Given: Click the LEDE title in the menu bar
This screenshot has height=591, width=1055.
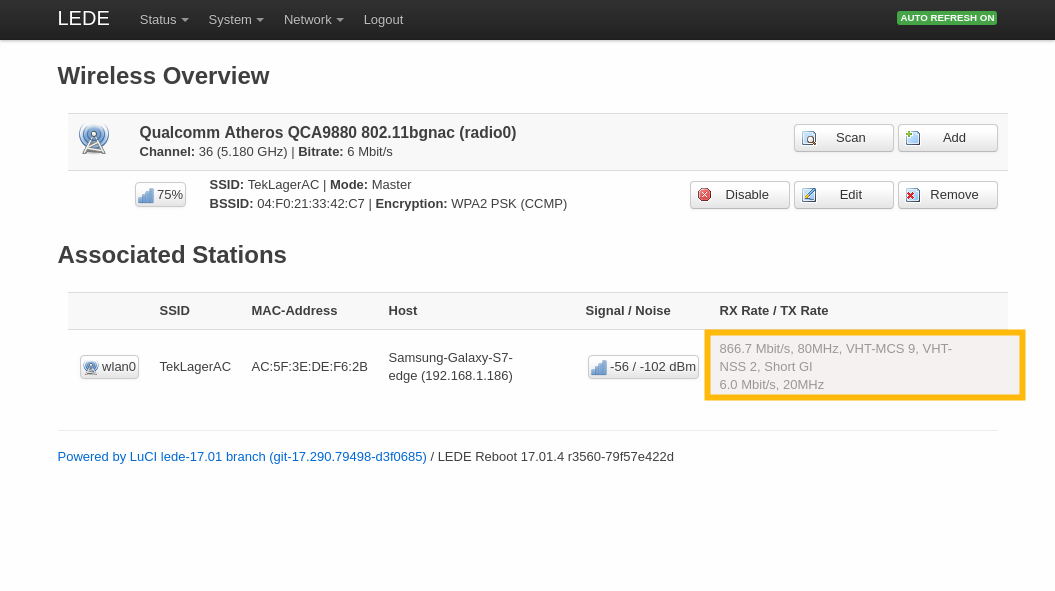Looking at the screenshot, I should 83,18.
